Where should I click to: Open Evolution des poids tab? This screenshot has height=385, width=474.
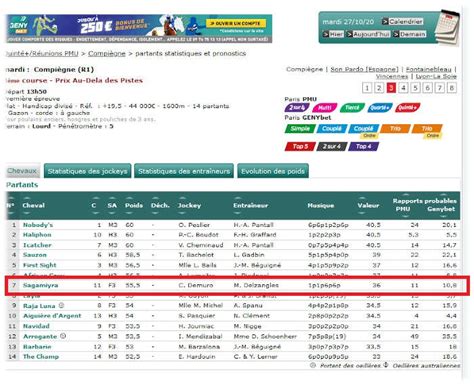tap(273, 171)
